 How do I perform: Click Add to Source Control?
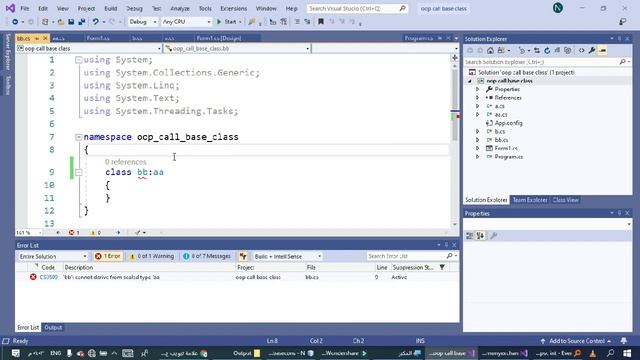point(576,341)
